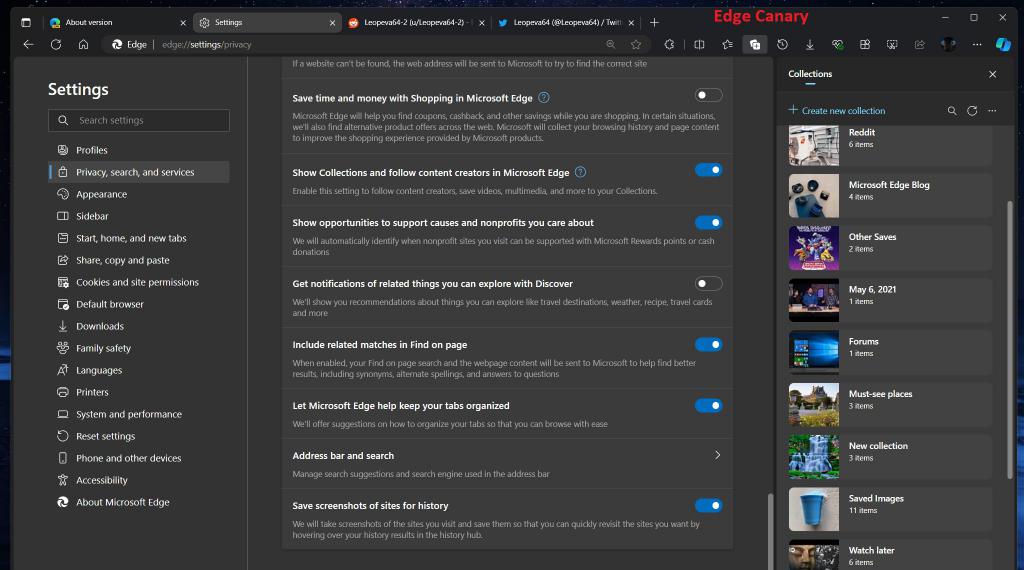The image size is (1024, 570).
Task: Disable Save screenshots of sites for history
Action: 708,506
